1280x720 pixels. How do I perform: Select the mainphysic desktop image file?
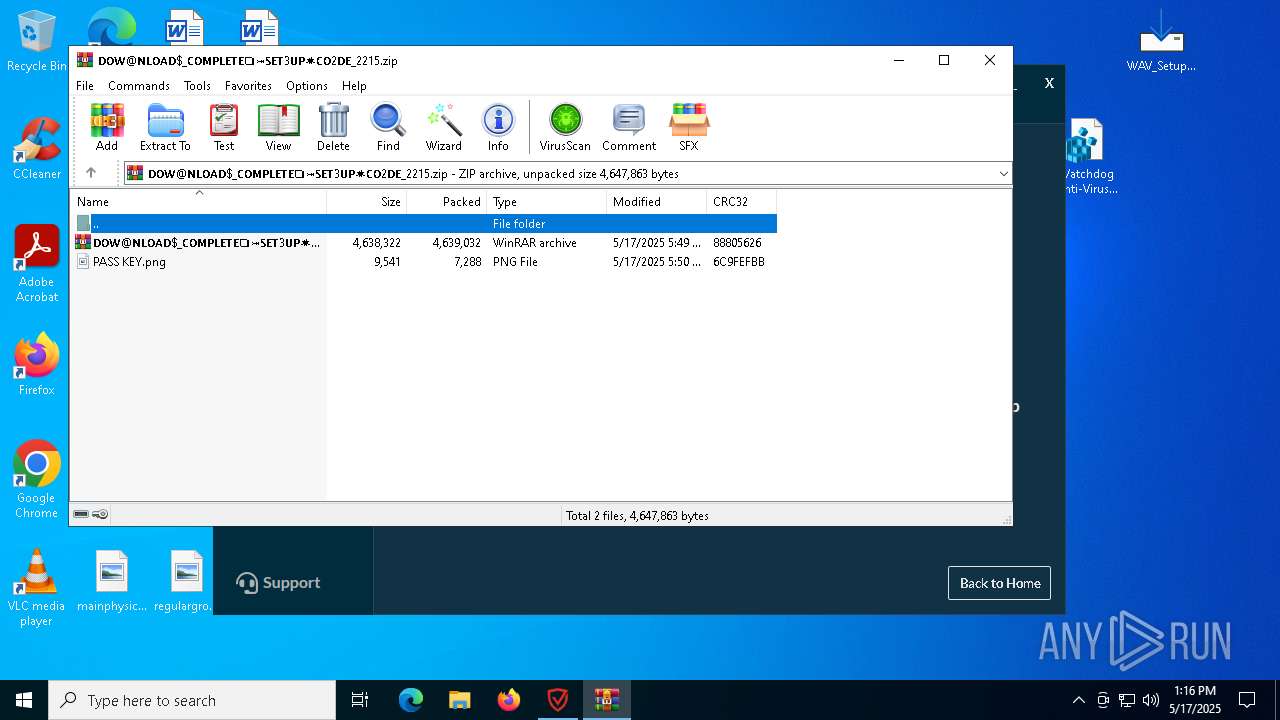[x=112, y=581]
